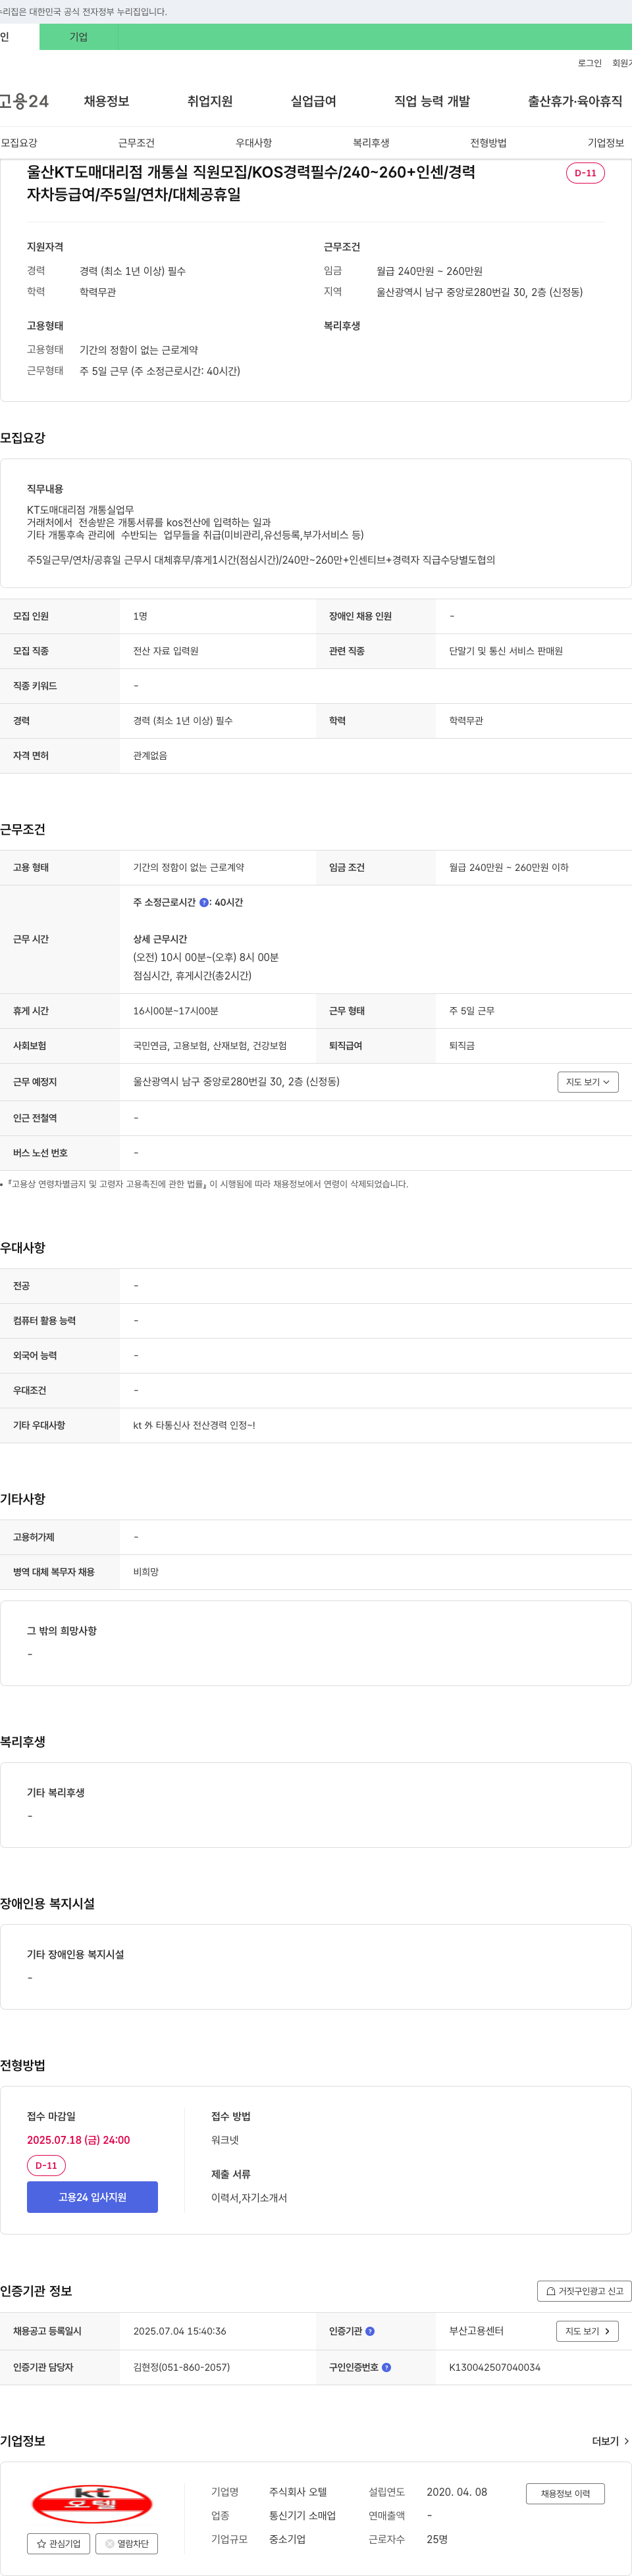The image size is (632, 2576).
Task: Click the 로그인 link
Action: tap(589, 63)
